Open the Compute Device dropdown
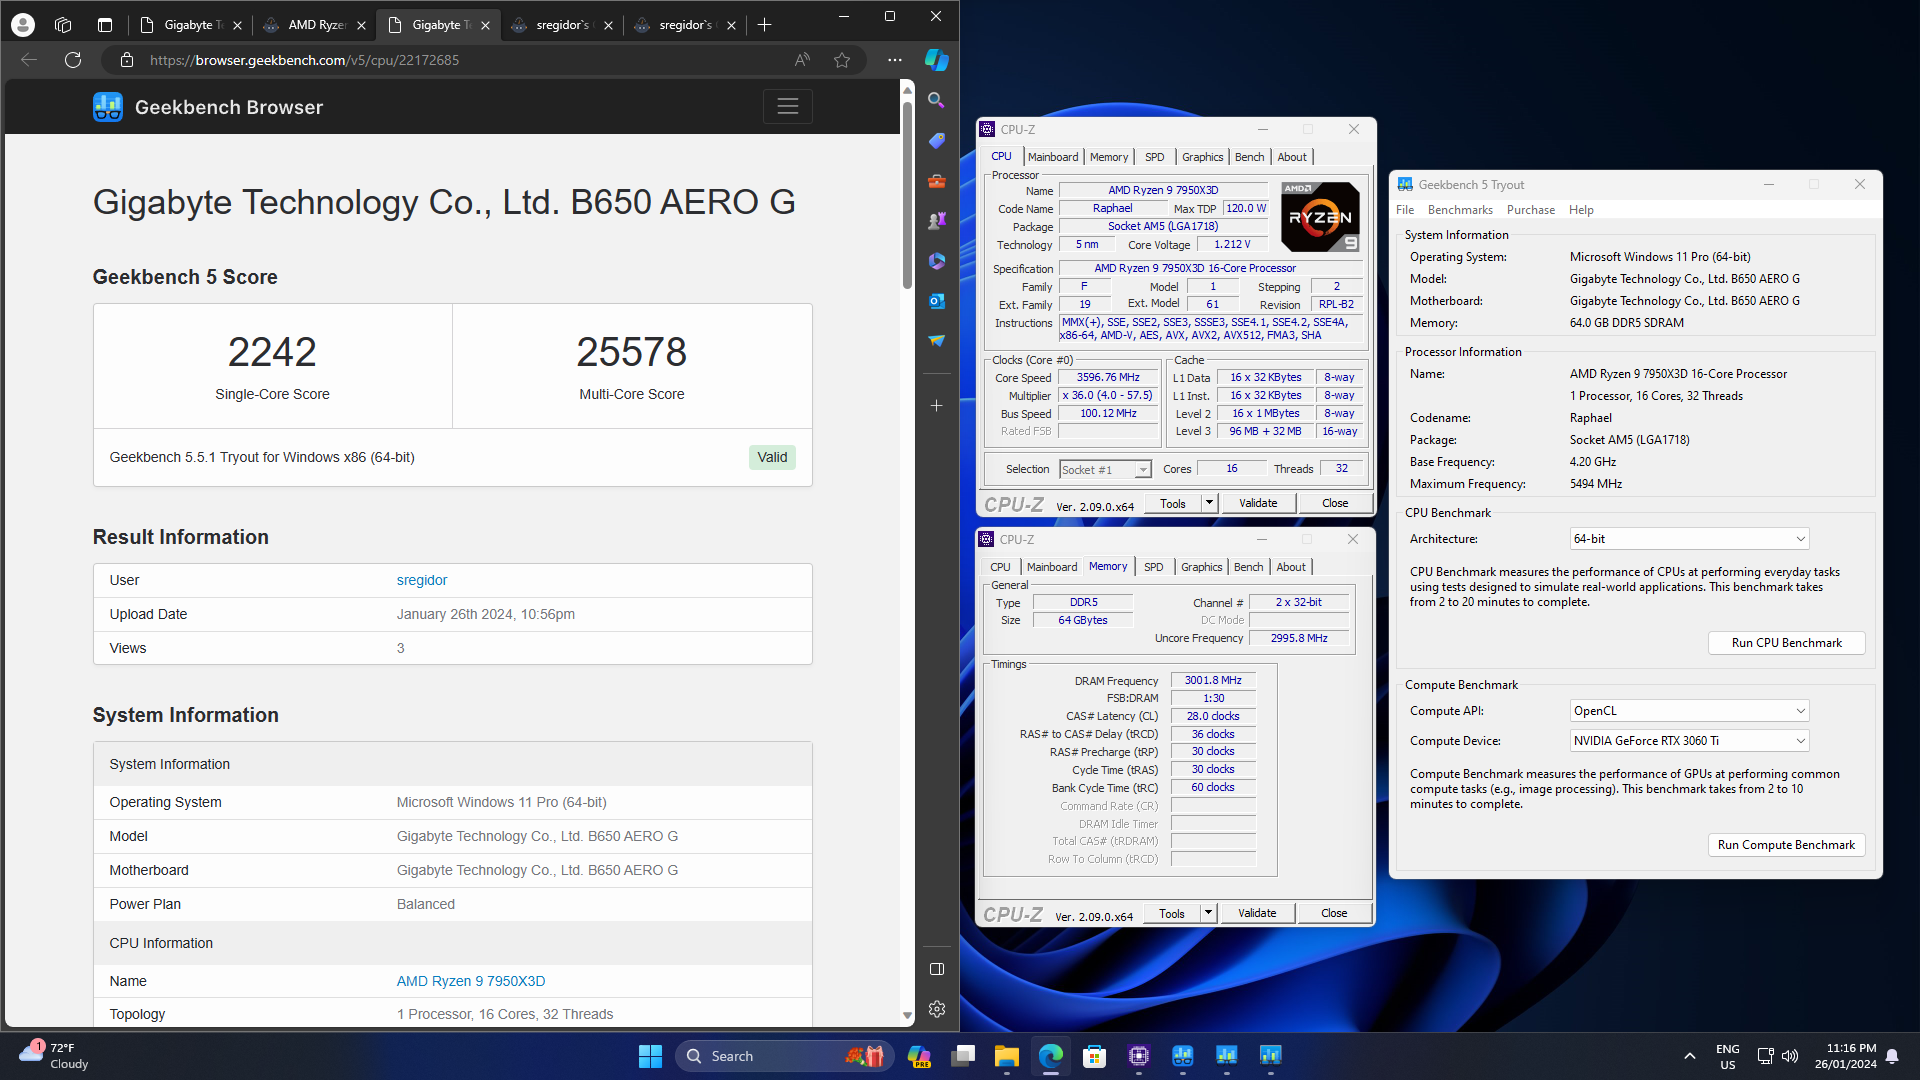Viewport: 1920px width, 1080px height. pos(1689,741)
